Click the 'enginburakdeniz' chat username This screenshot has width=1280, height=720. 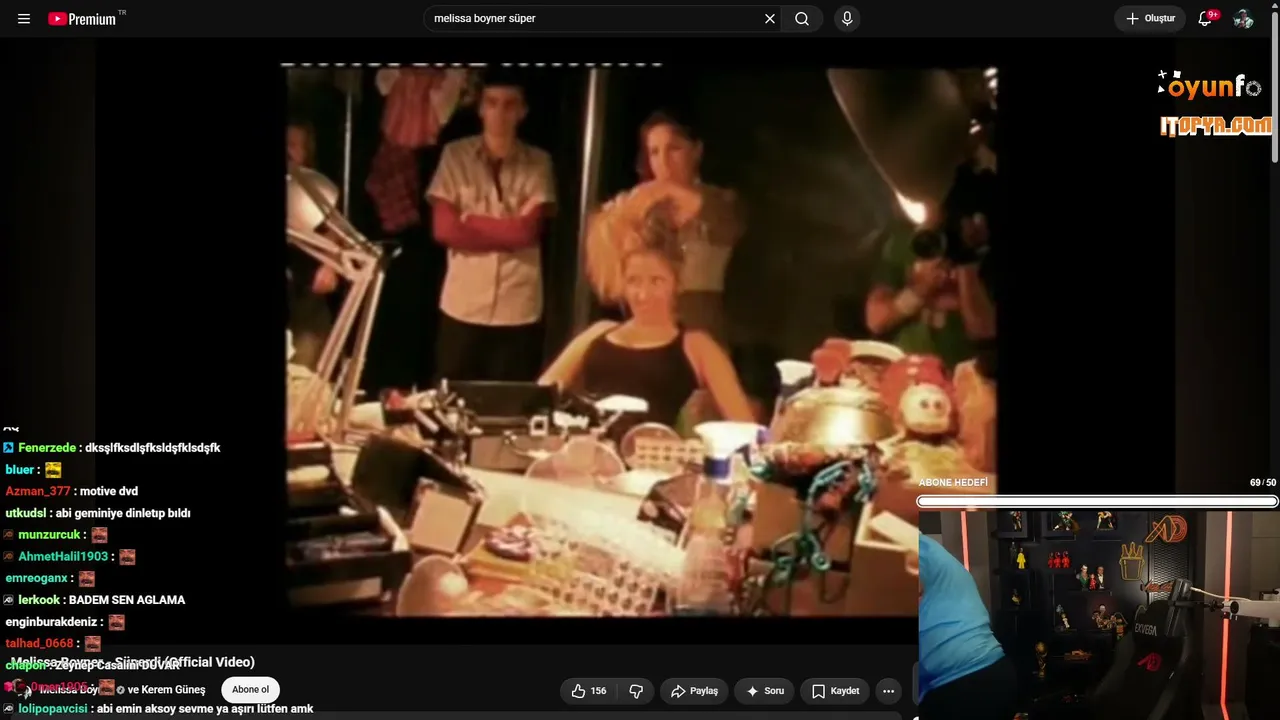51,622
